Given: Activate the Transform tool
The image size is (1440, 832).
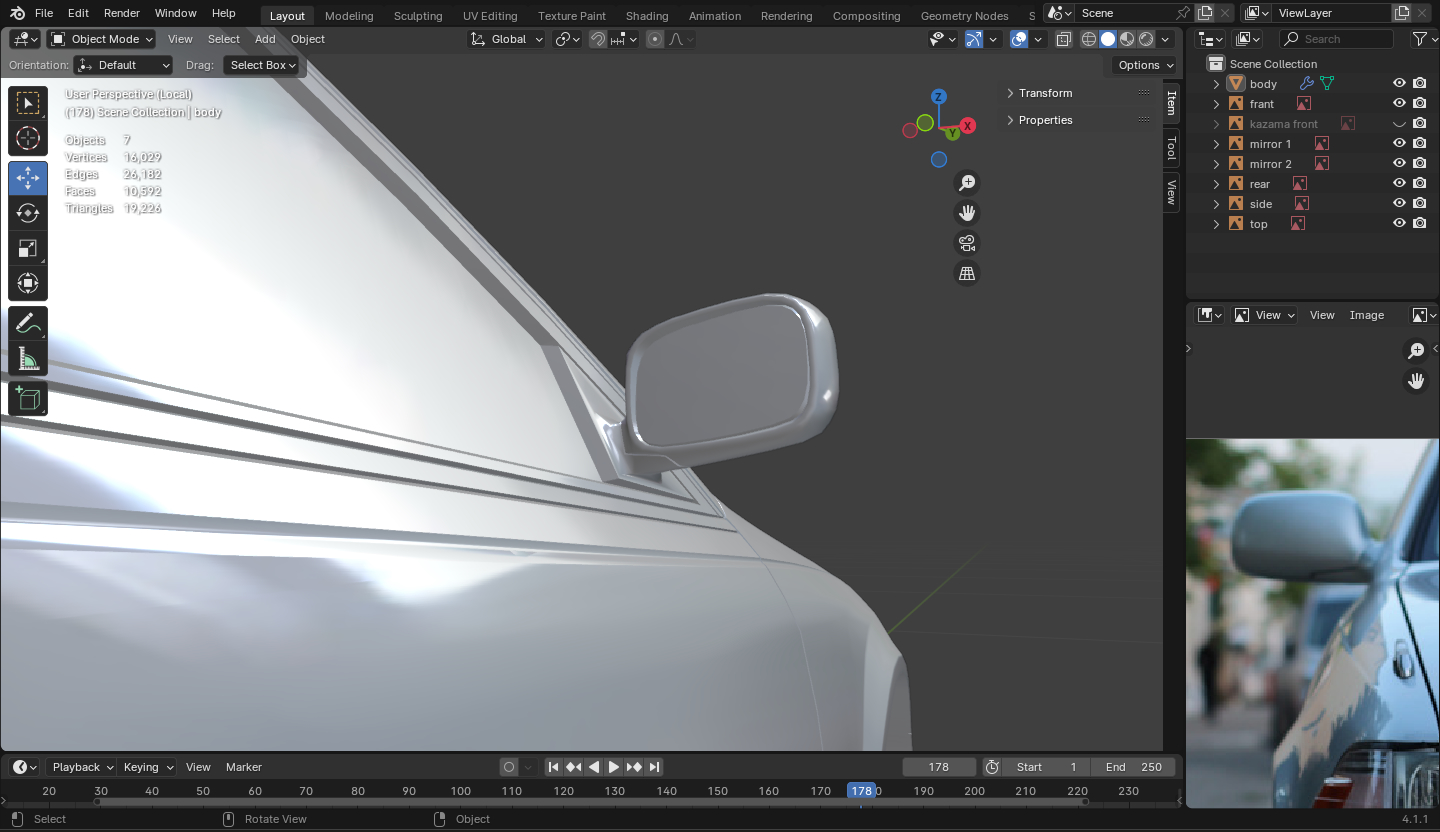Looking at the screenshot, I should (x=28, y=283).
